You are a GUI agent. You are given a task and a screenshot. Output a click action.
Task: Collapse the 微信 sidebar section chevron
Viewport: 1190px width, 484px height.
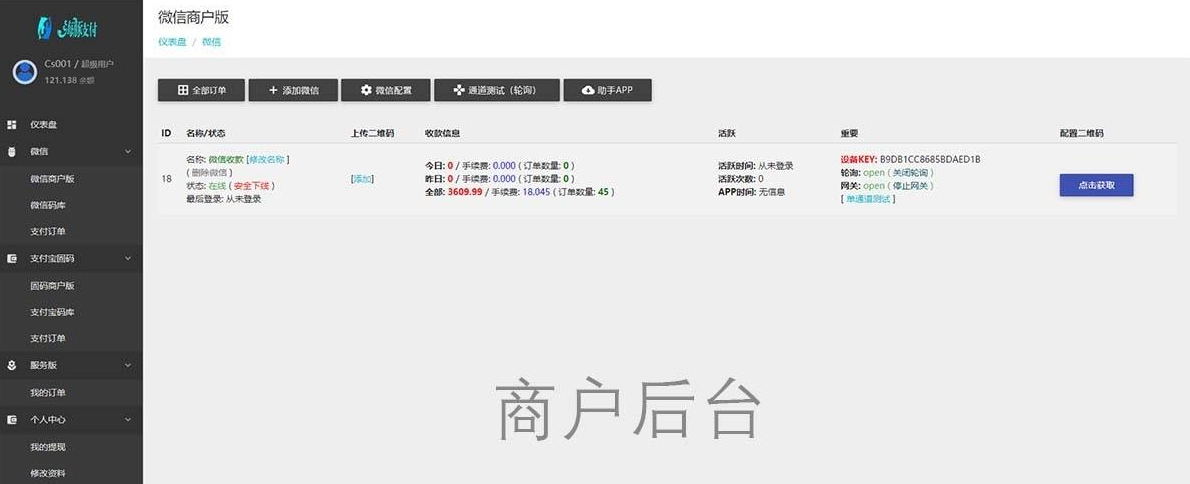[x=128, y=152]
